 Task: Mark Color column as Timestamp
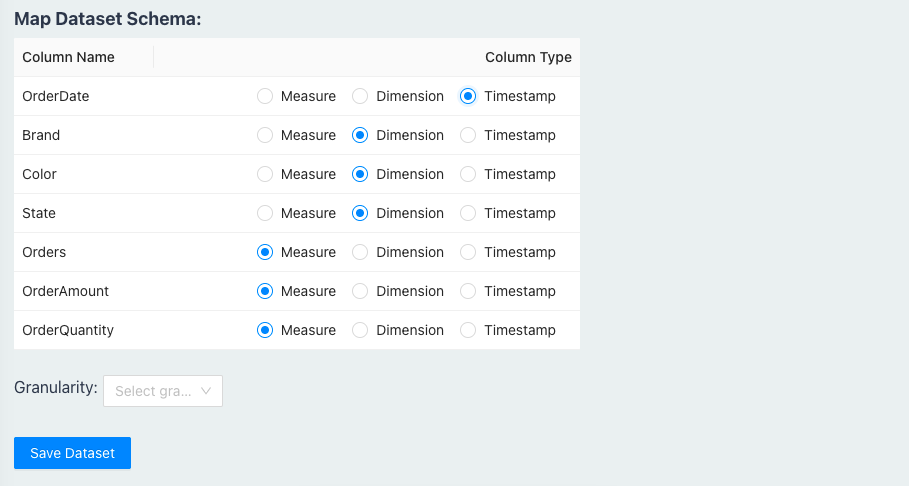(x=468, y=174)
